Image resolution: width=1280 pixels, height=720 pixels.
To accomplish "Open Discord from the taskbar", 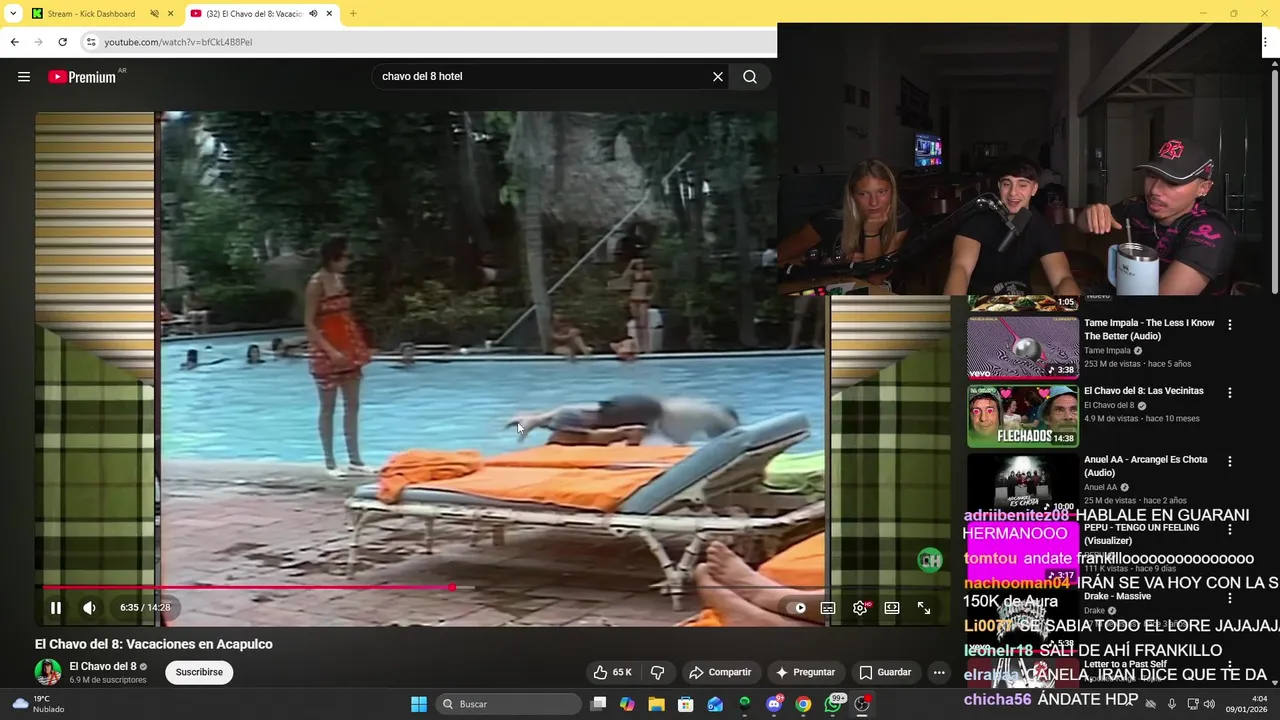I will pos(774,704).
